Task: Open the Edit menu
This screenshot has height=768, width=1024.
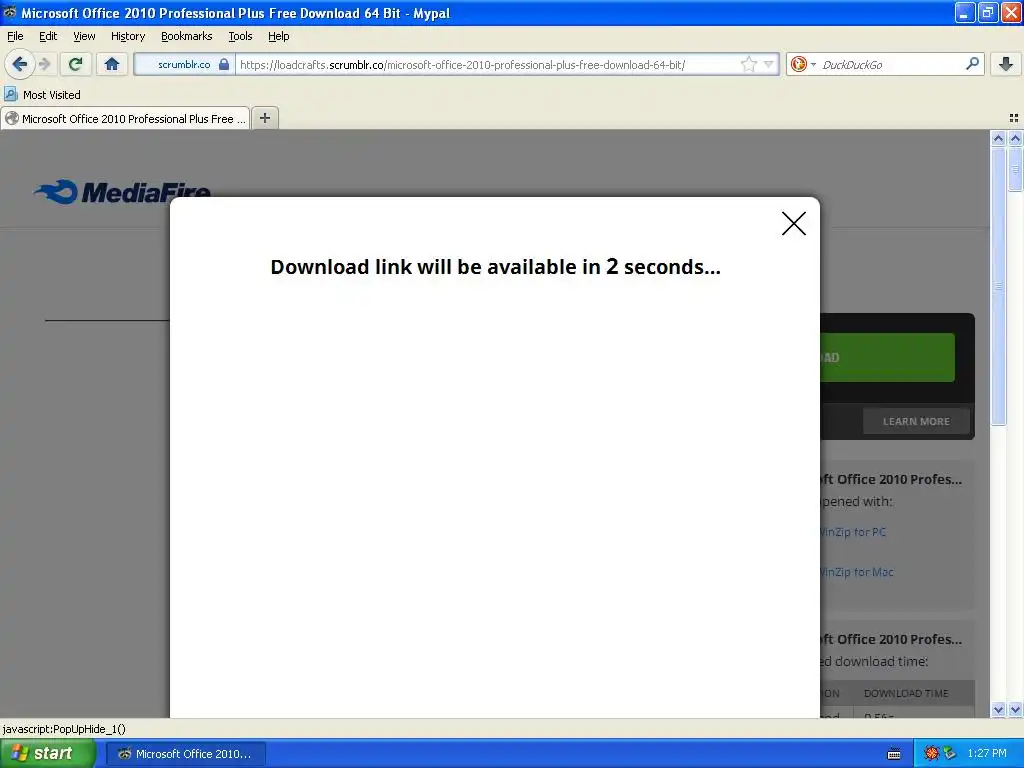Action: (48, 36)
